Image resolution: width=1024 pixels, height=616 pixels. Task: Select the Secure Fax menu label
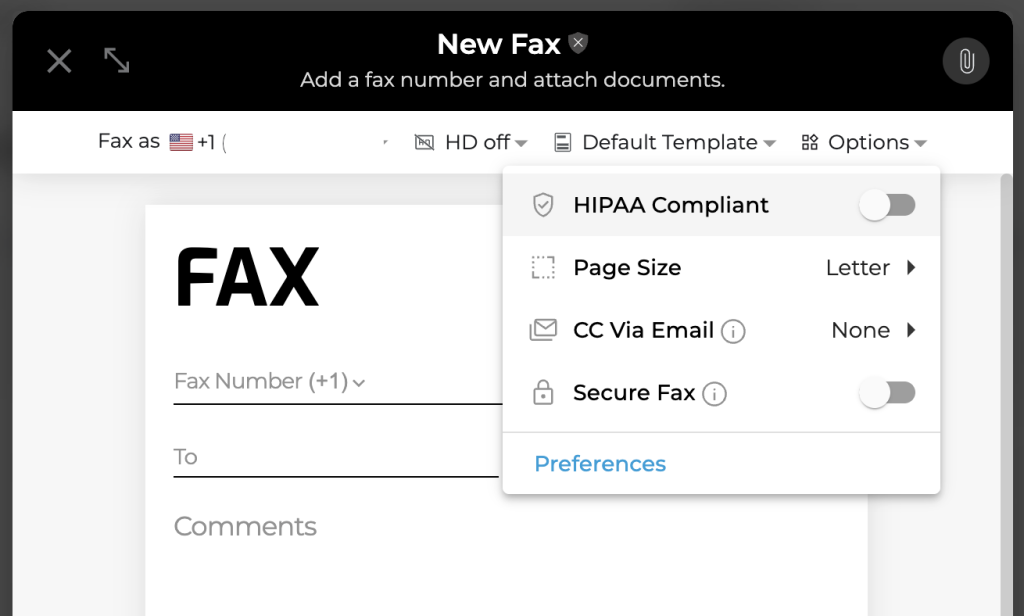click(x=633, y=393)
